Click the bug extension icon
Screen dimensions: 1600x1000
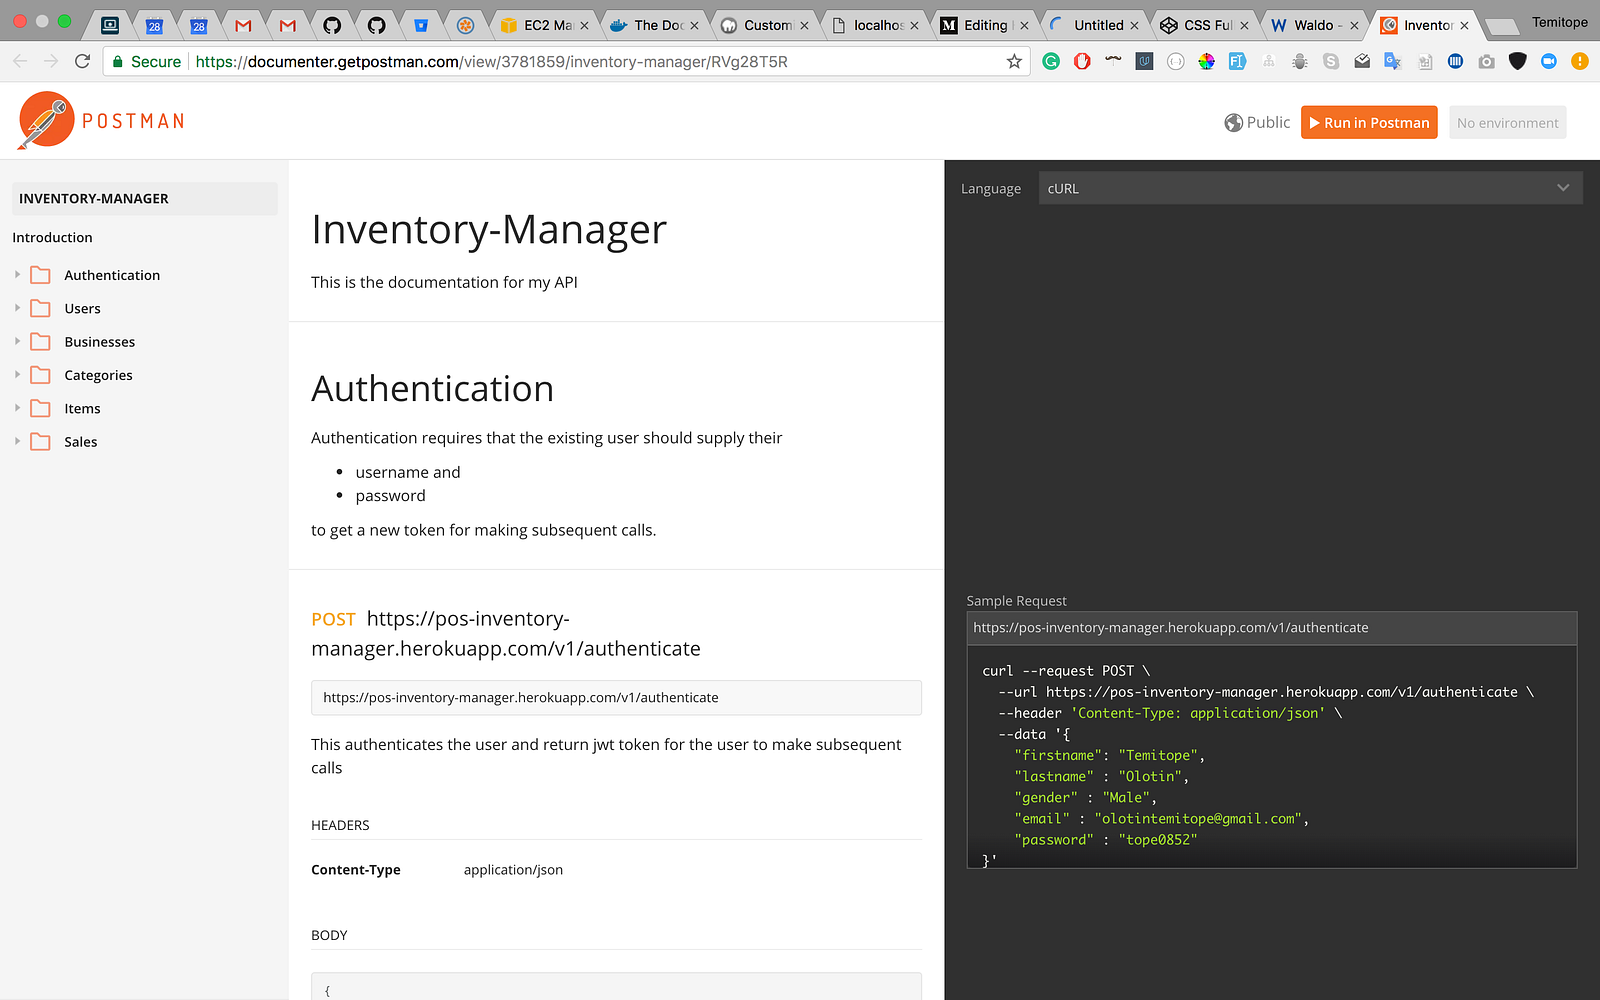click(1300, 61)
